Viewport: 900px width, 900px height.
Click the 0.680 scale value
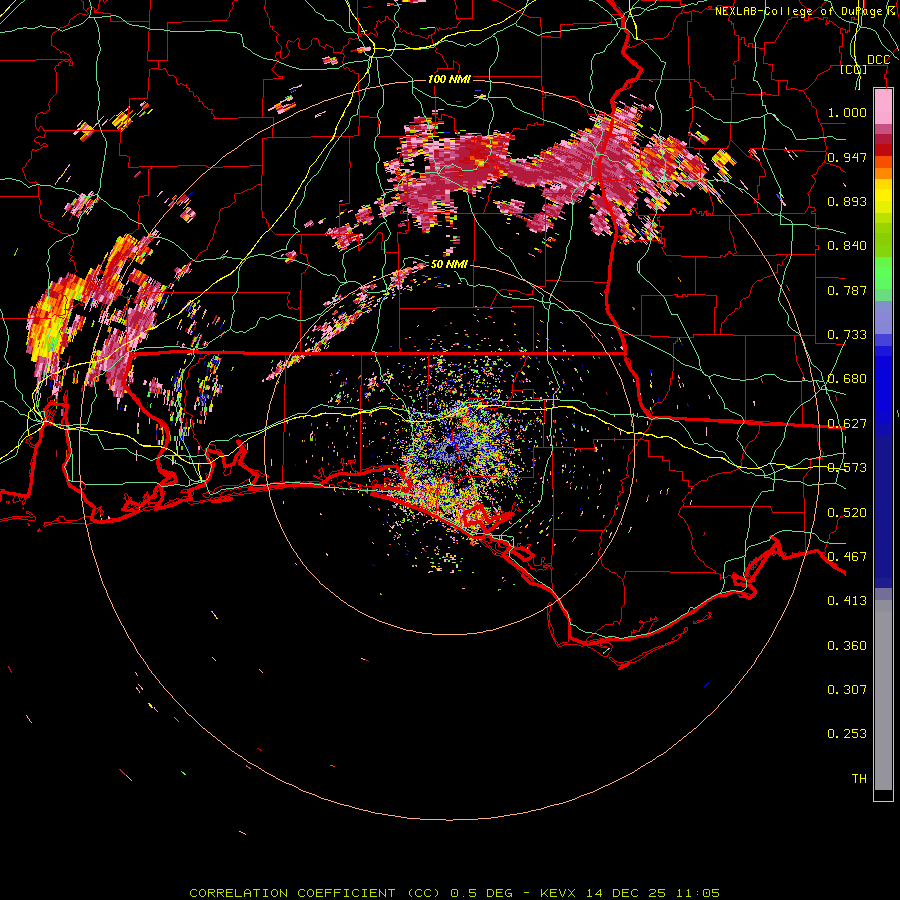pos(847,379)
